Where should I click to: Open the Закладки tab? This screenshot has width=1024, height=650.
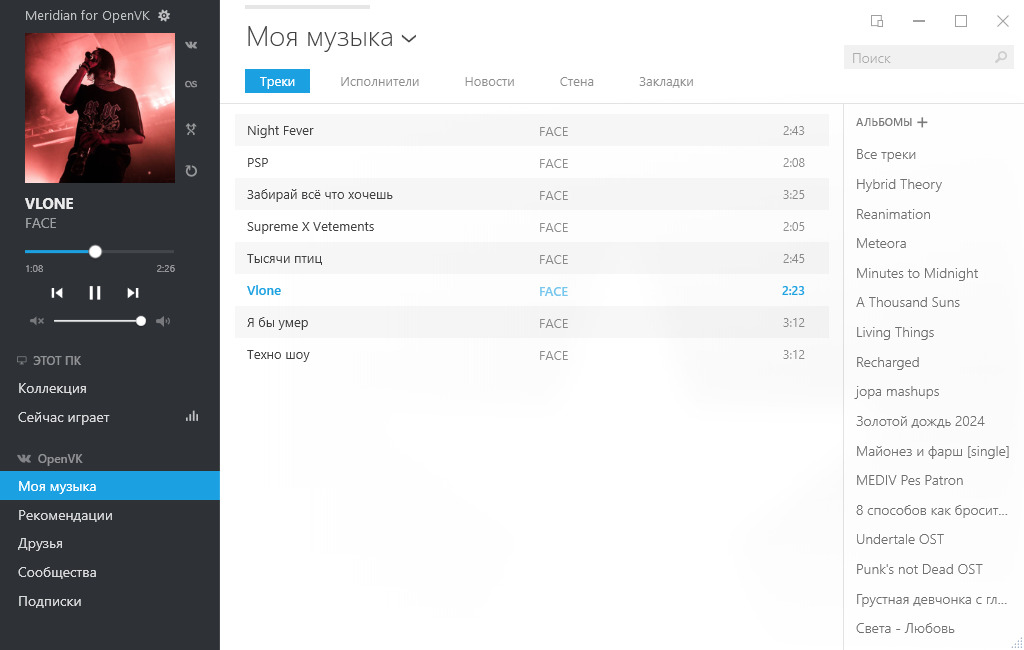(x=666, y=82)
